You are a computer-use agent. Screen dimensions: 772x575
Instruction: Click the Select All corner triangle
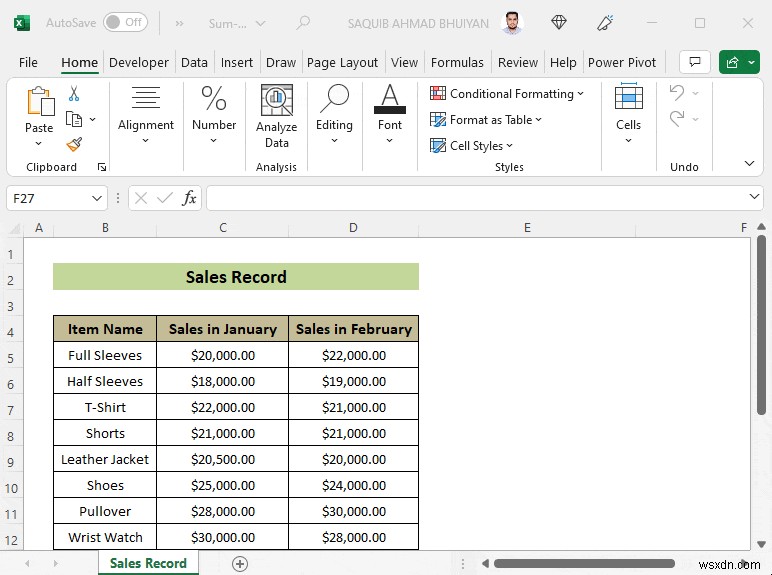pos(15,228)
